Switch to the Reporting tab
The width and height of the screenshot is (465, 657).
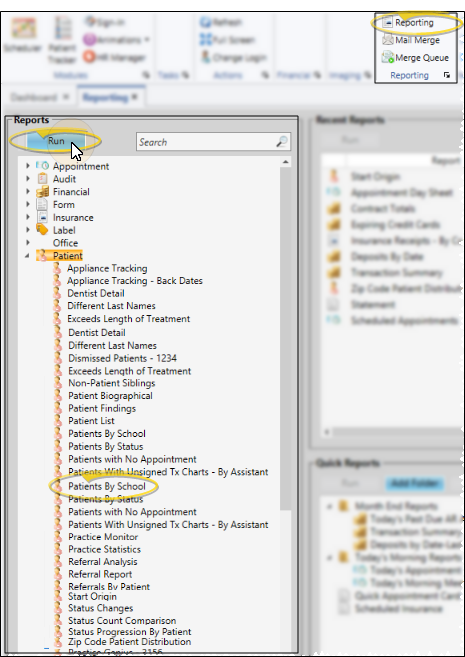click(x=105, y=97)
